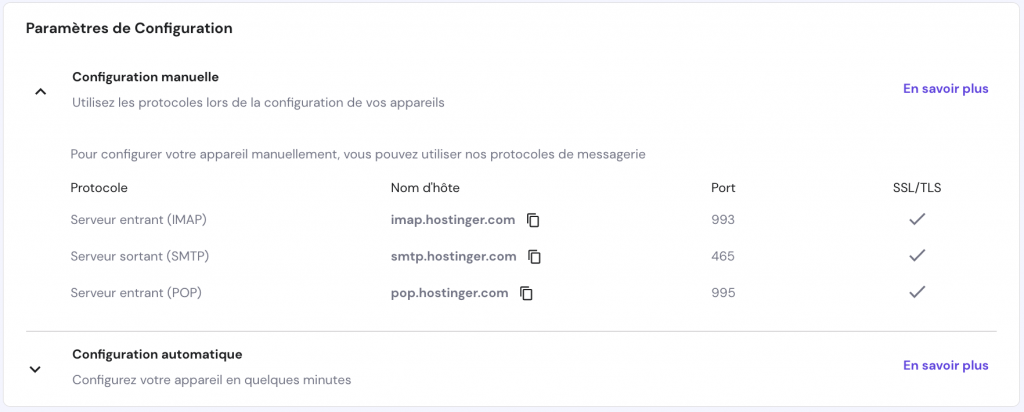Copy the imap.hostinger.com hostname

click(534, 220)
